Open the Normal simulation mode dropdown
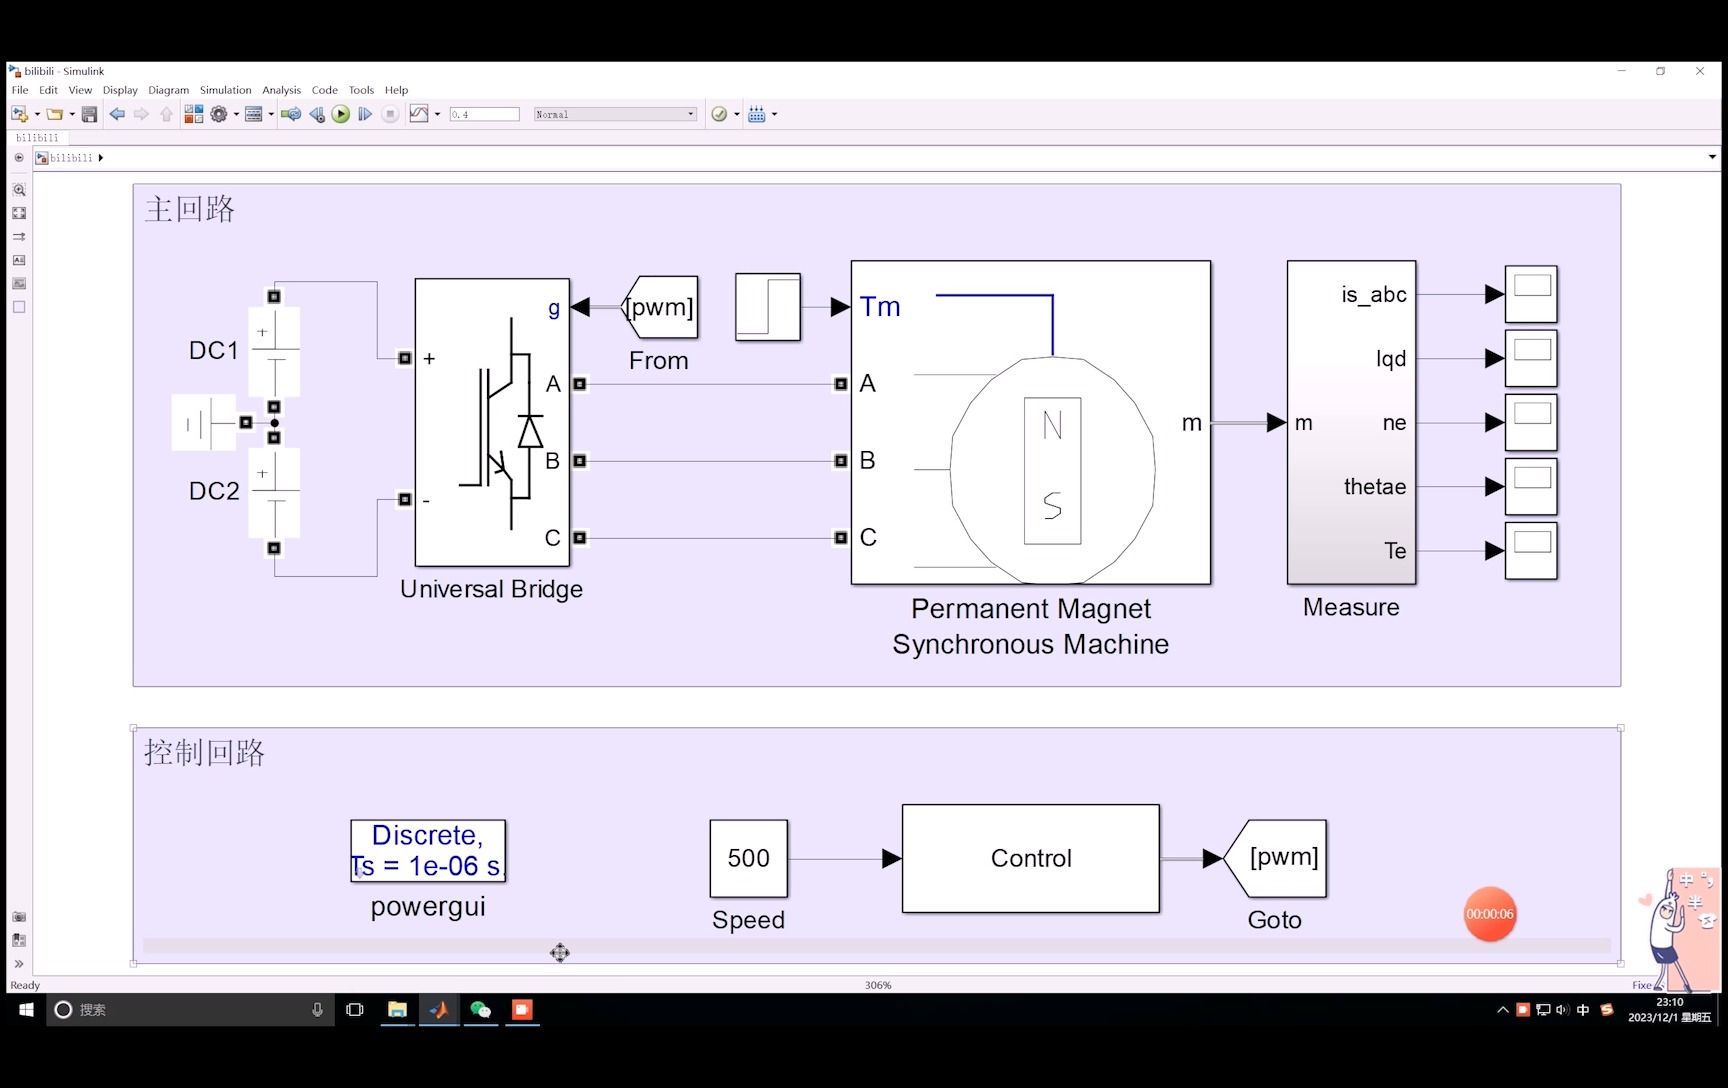 click(x=615, y=114)
